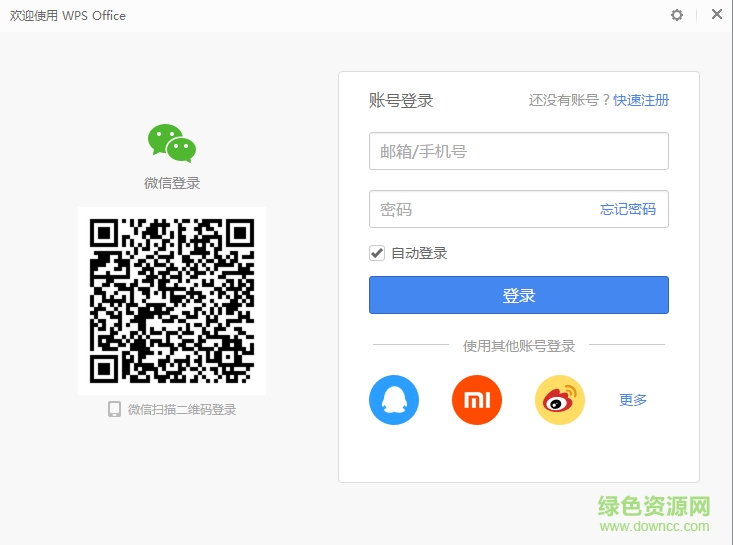The width and height of the screenshot is (733, 545).
Task: Click the 微信登录 label under the WeChat logo
Action: 172,183
